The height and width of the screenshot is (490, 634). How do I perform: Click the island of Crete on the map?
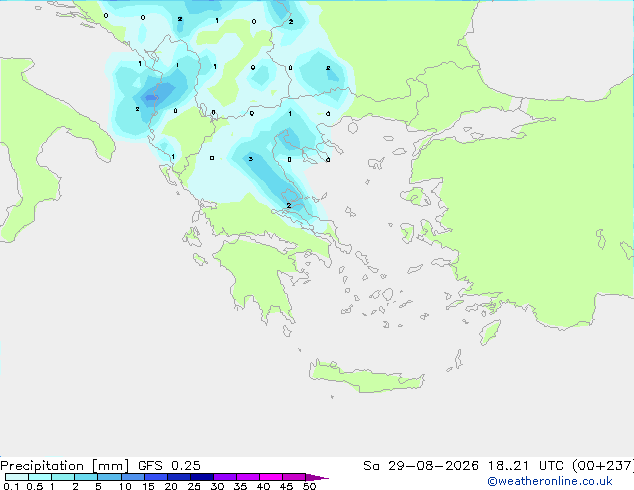pyautogui.click(x=366, y=376)
